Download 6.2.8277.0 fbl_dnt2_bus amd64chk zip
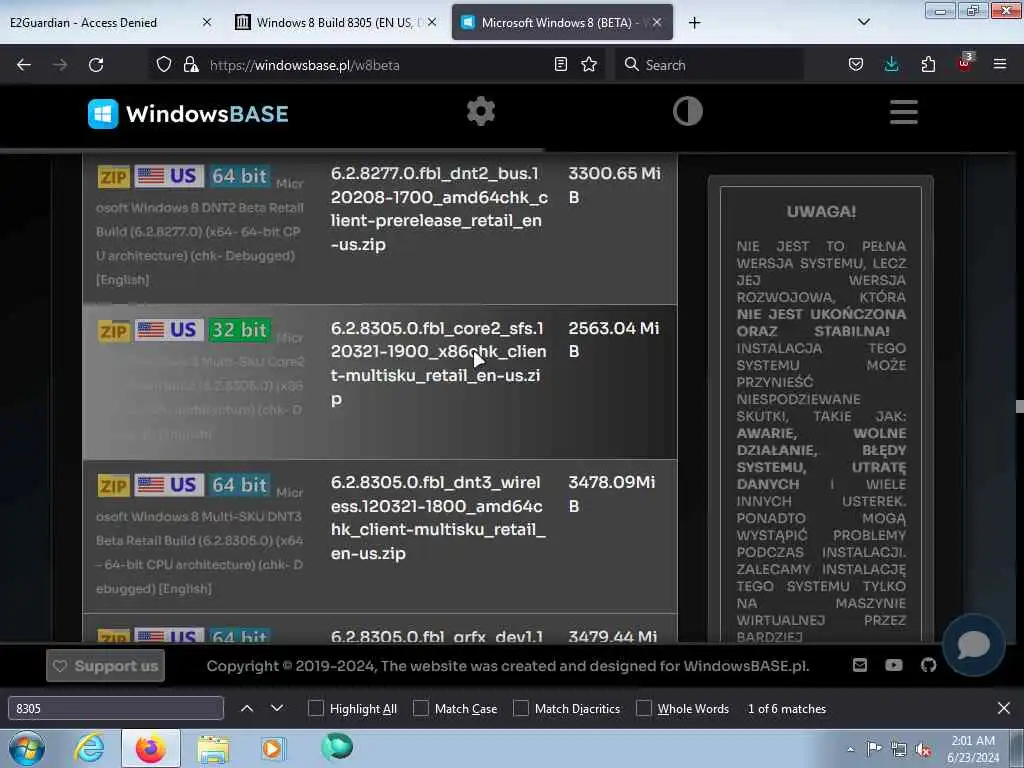1024x768 pixels. 439,209
